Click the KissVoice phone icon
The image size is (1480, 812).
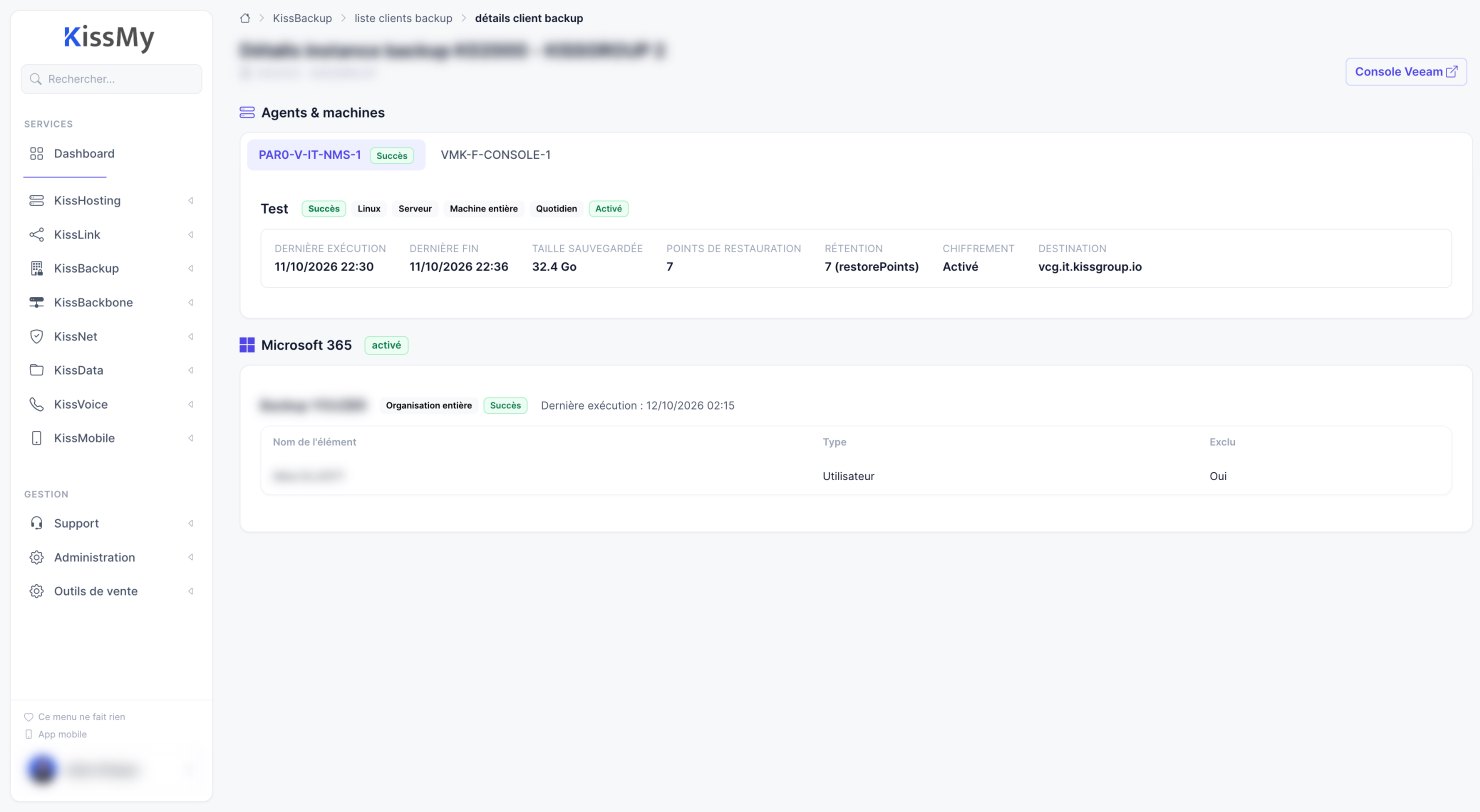point(37,405)
